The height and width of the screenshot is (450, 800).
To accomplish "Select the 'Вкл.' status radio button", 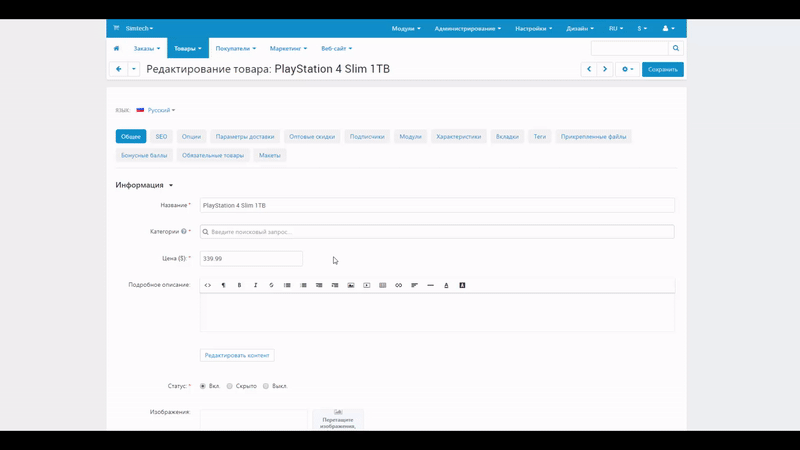I will 203,386.
